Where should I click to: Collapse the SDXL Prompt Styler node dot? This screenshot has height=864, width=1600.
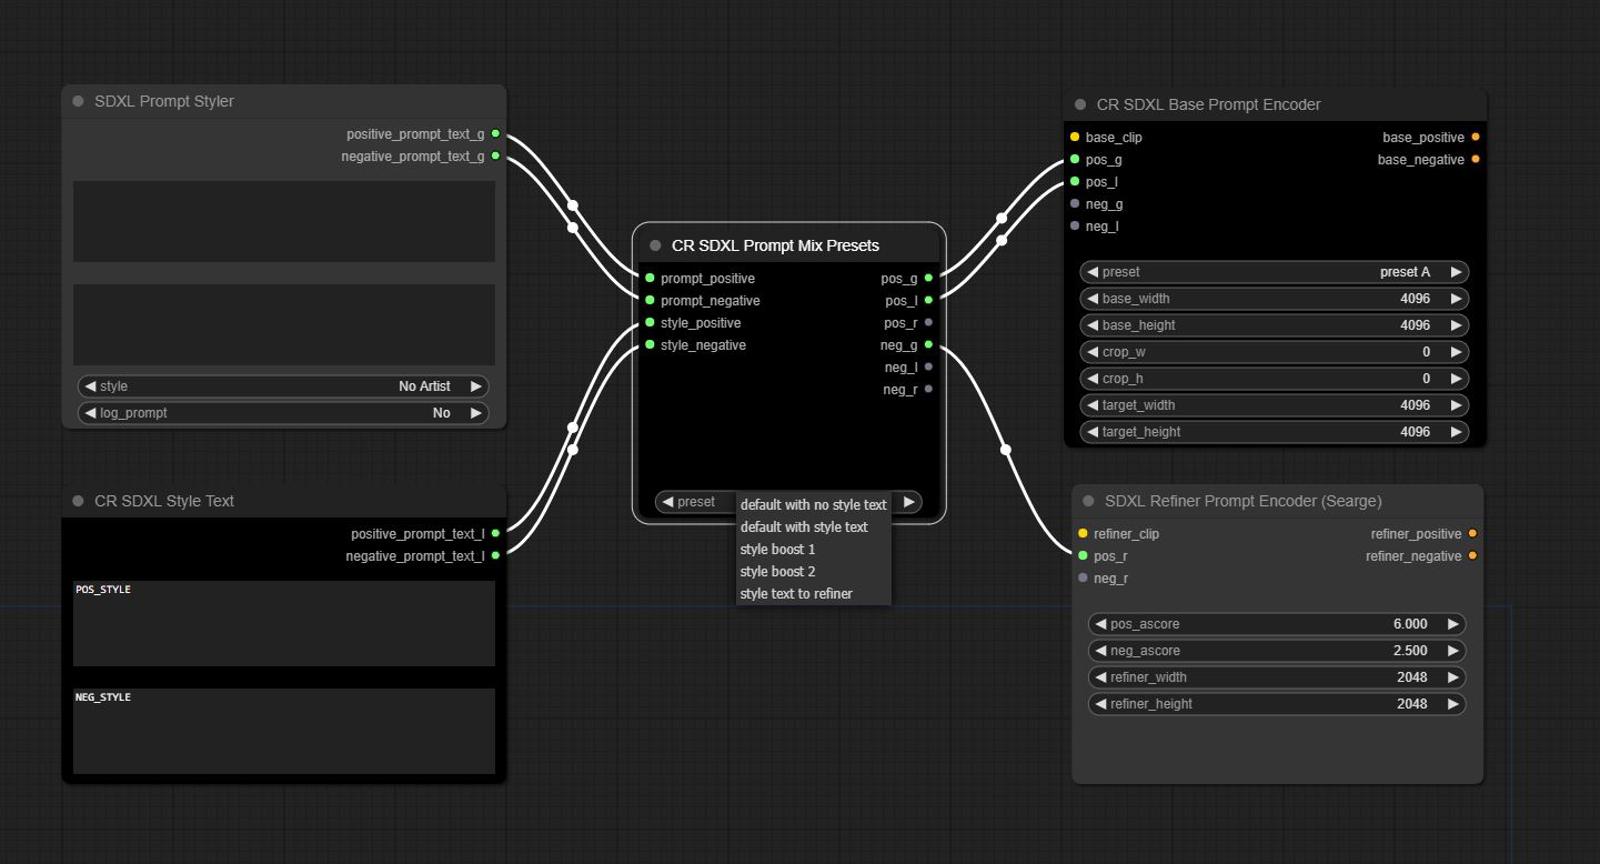[78, 101]
